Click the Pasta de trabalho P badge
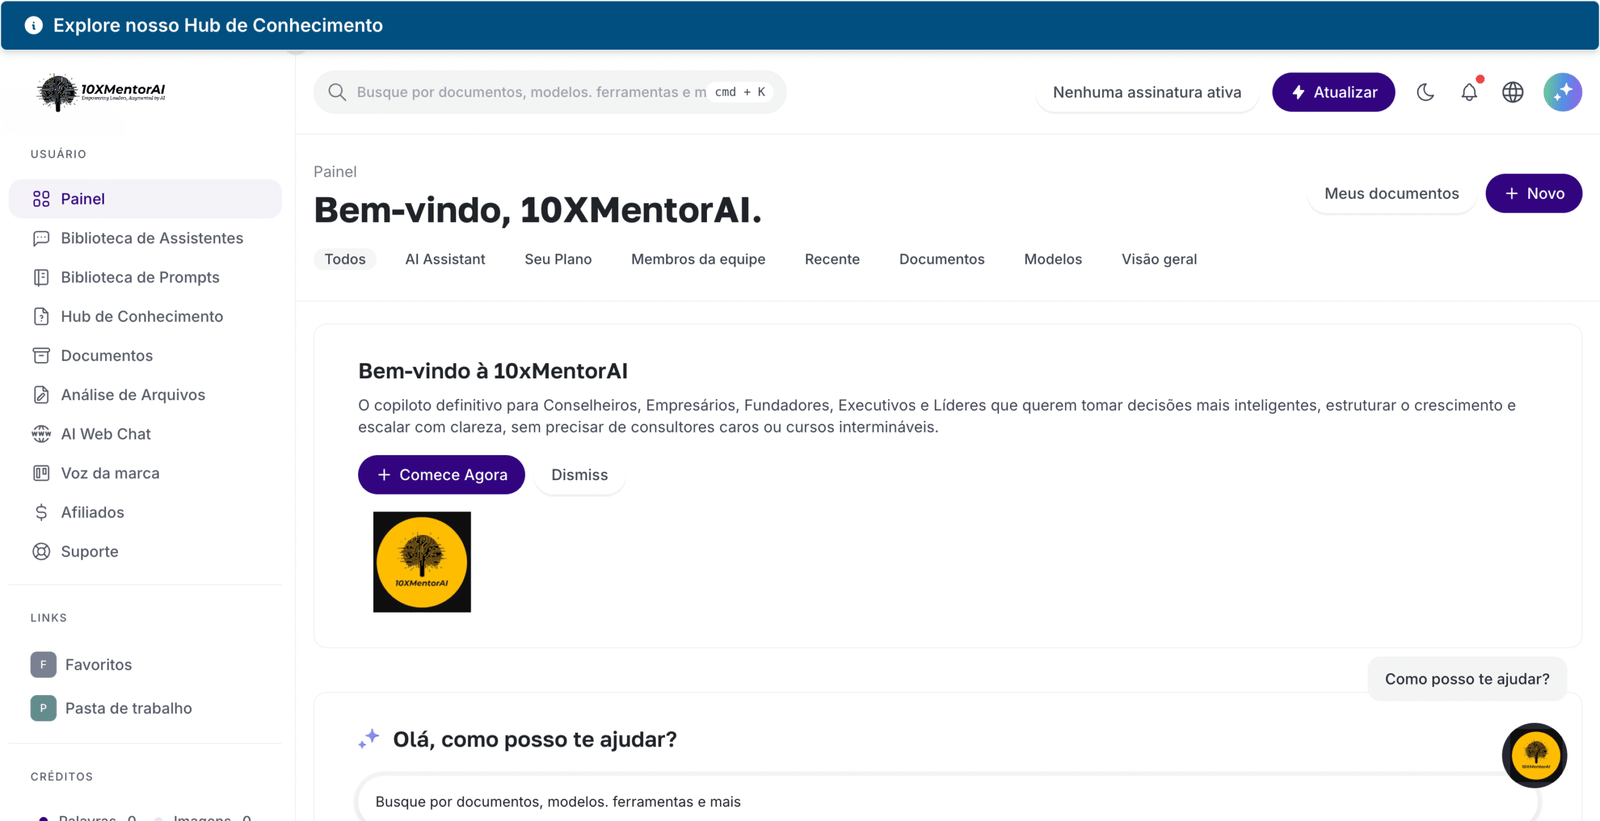 click(43, 708)
